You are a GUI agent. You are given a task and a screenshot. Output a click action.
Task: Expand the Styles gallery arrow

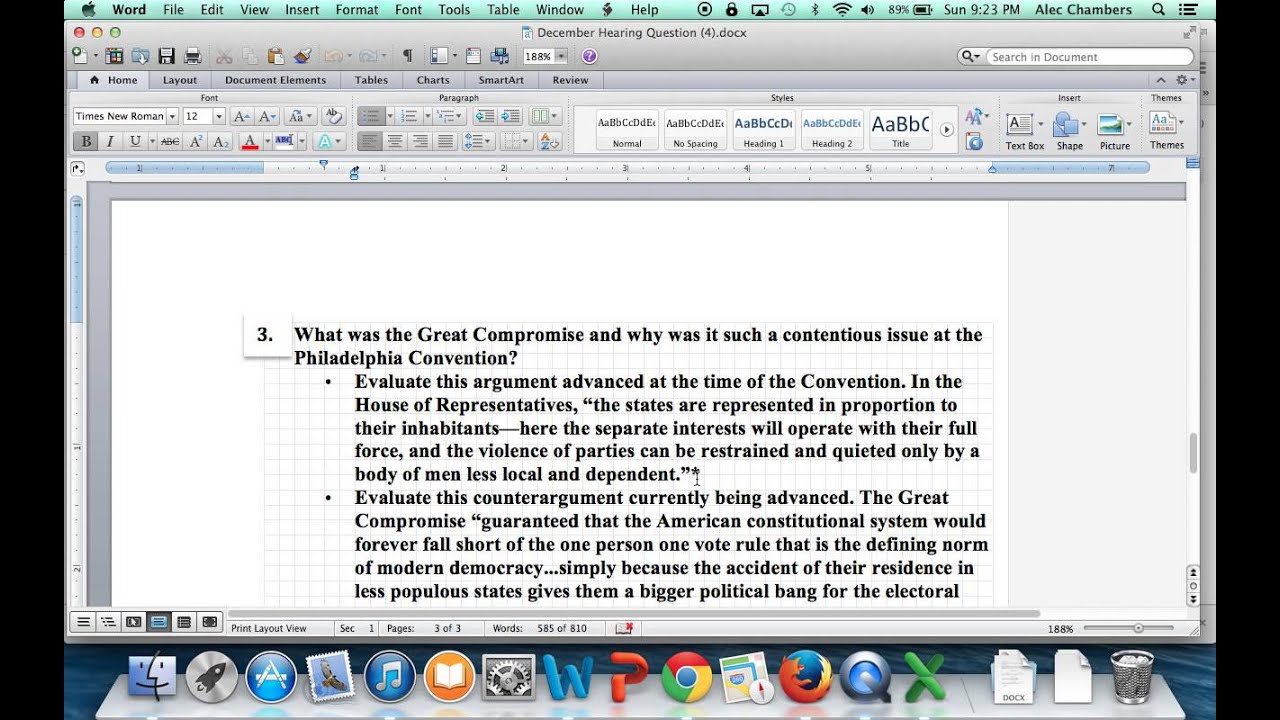point(946,130)
